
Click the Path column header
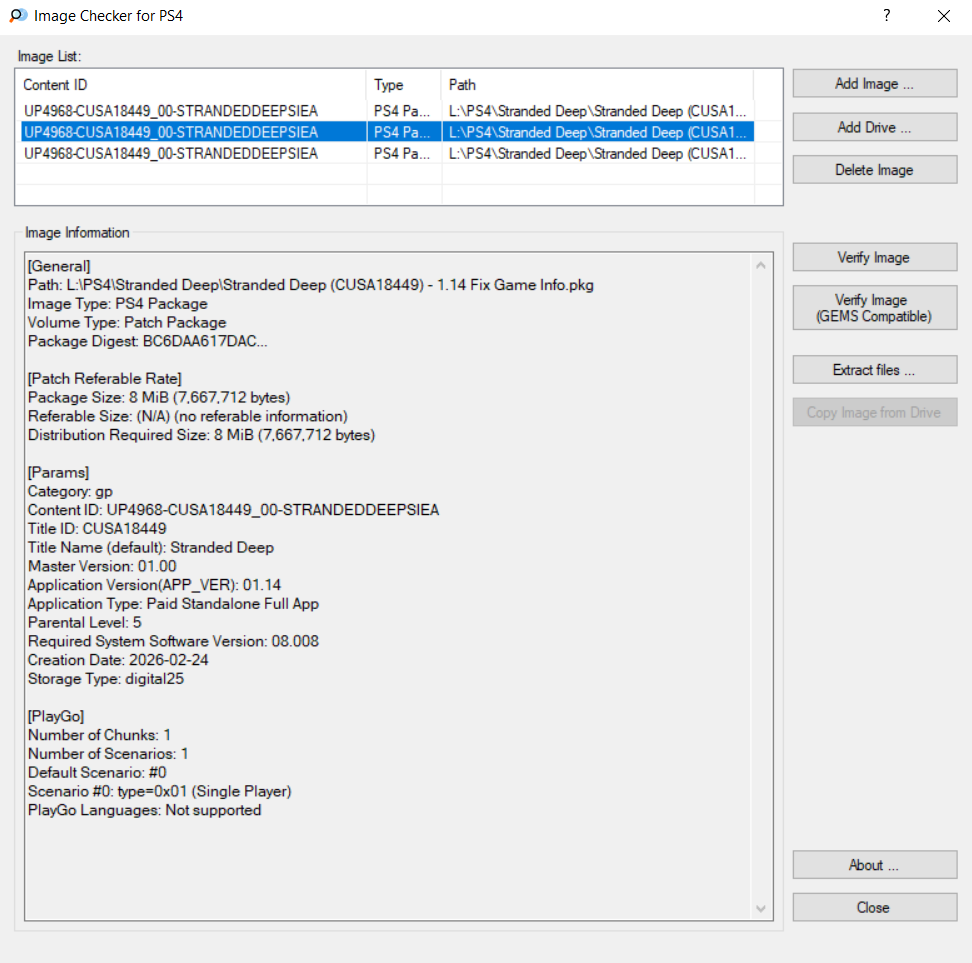click(x=596, y=85)
